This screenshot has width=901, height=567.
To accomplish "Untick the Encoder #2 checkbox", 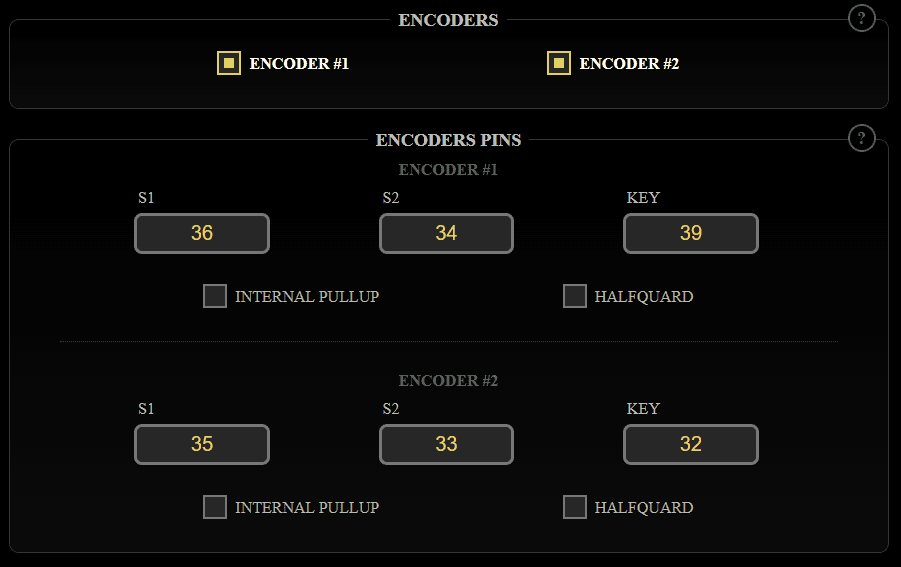I will coord(559,63).
